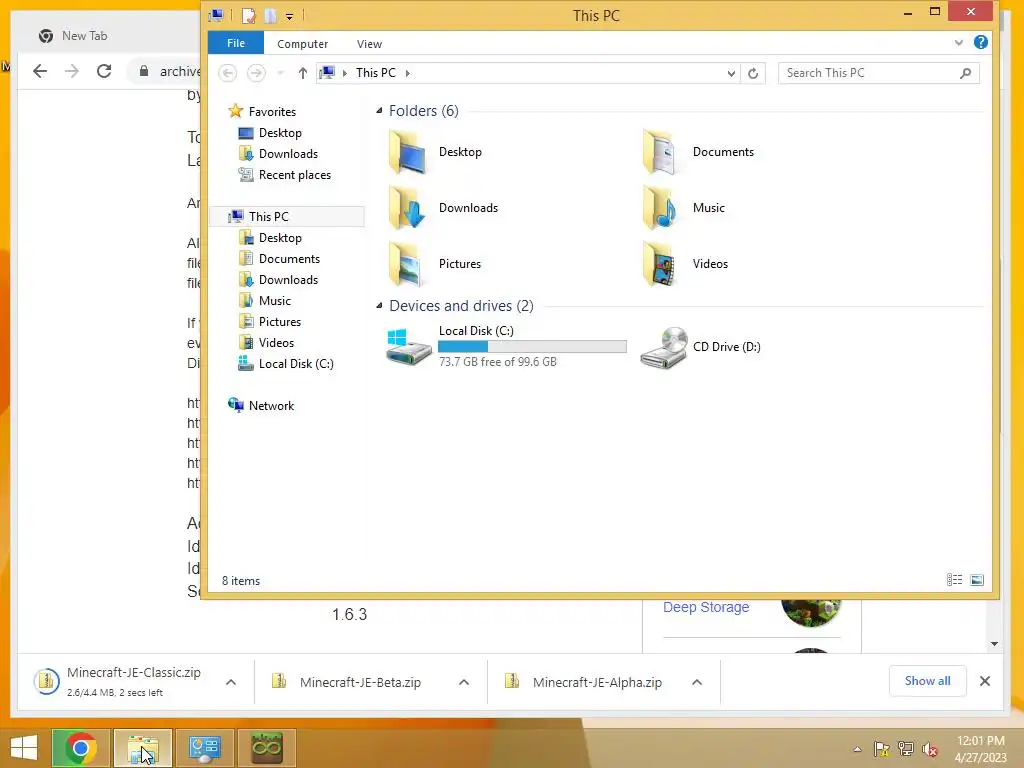Open the Minecraft-JE-Alpha.zip download
Screen dimensions: 1024x768
point(597,682)
